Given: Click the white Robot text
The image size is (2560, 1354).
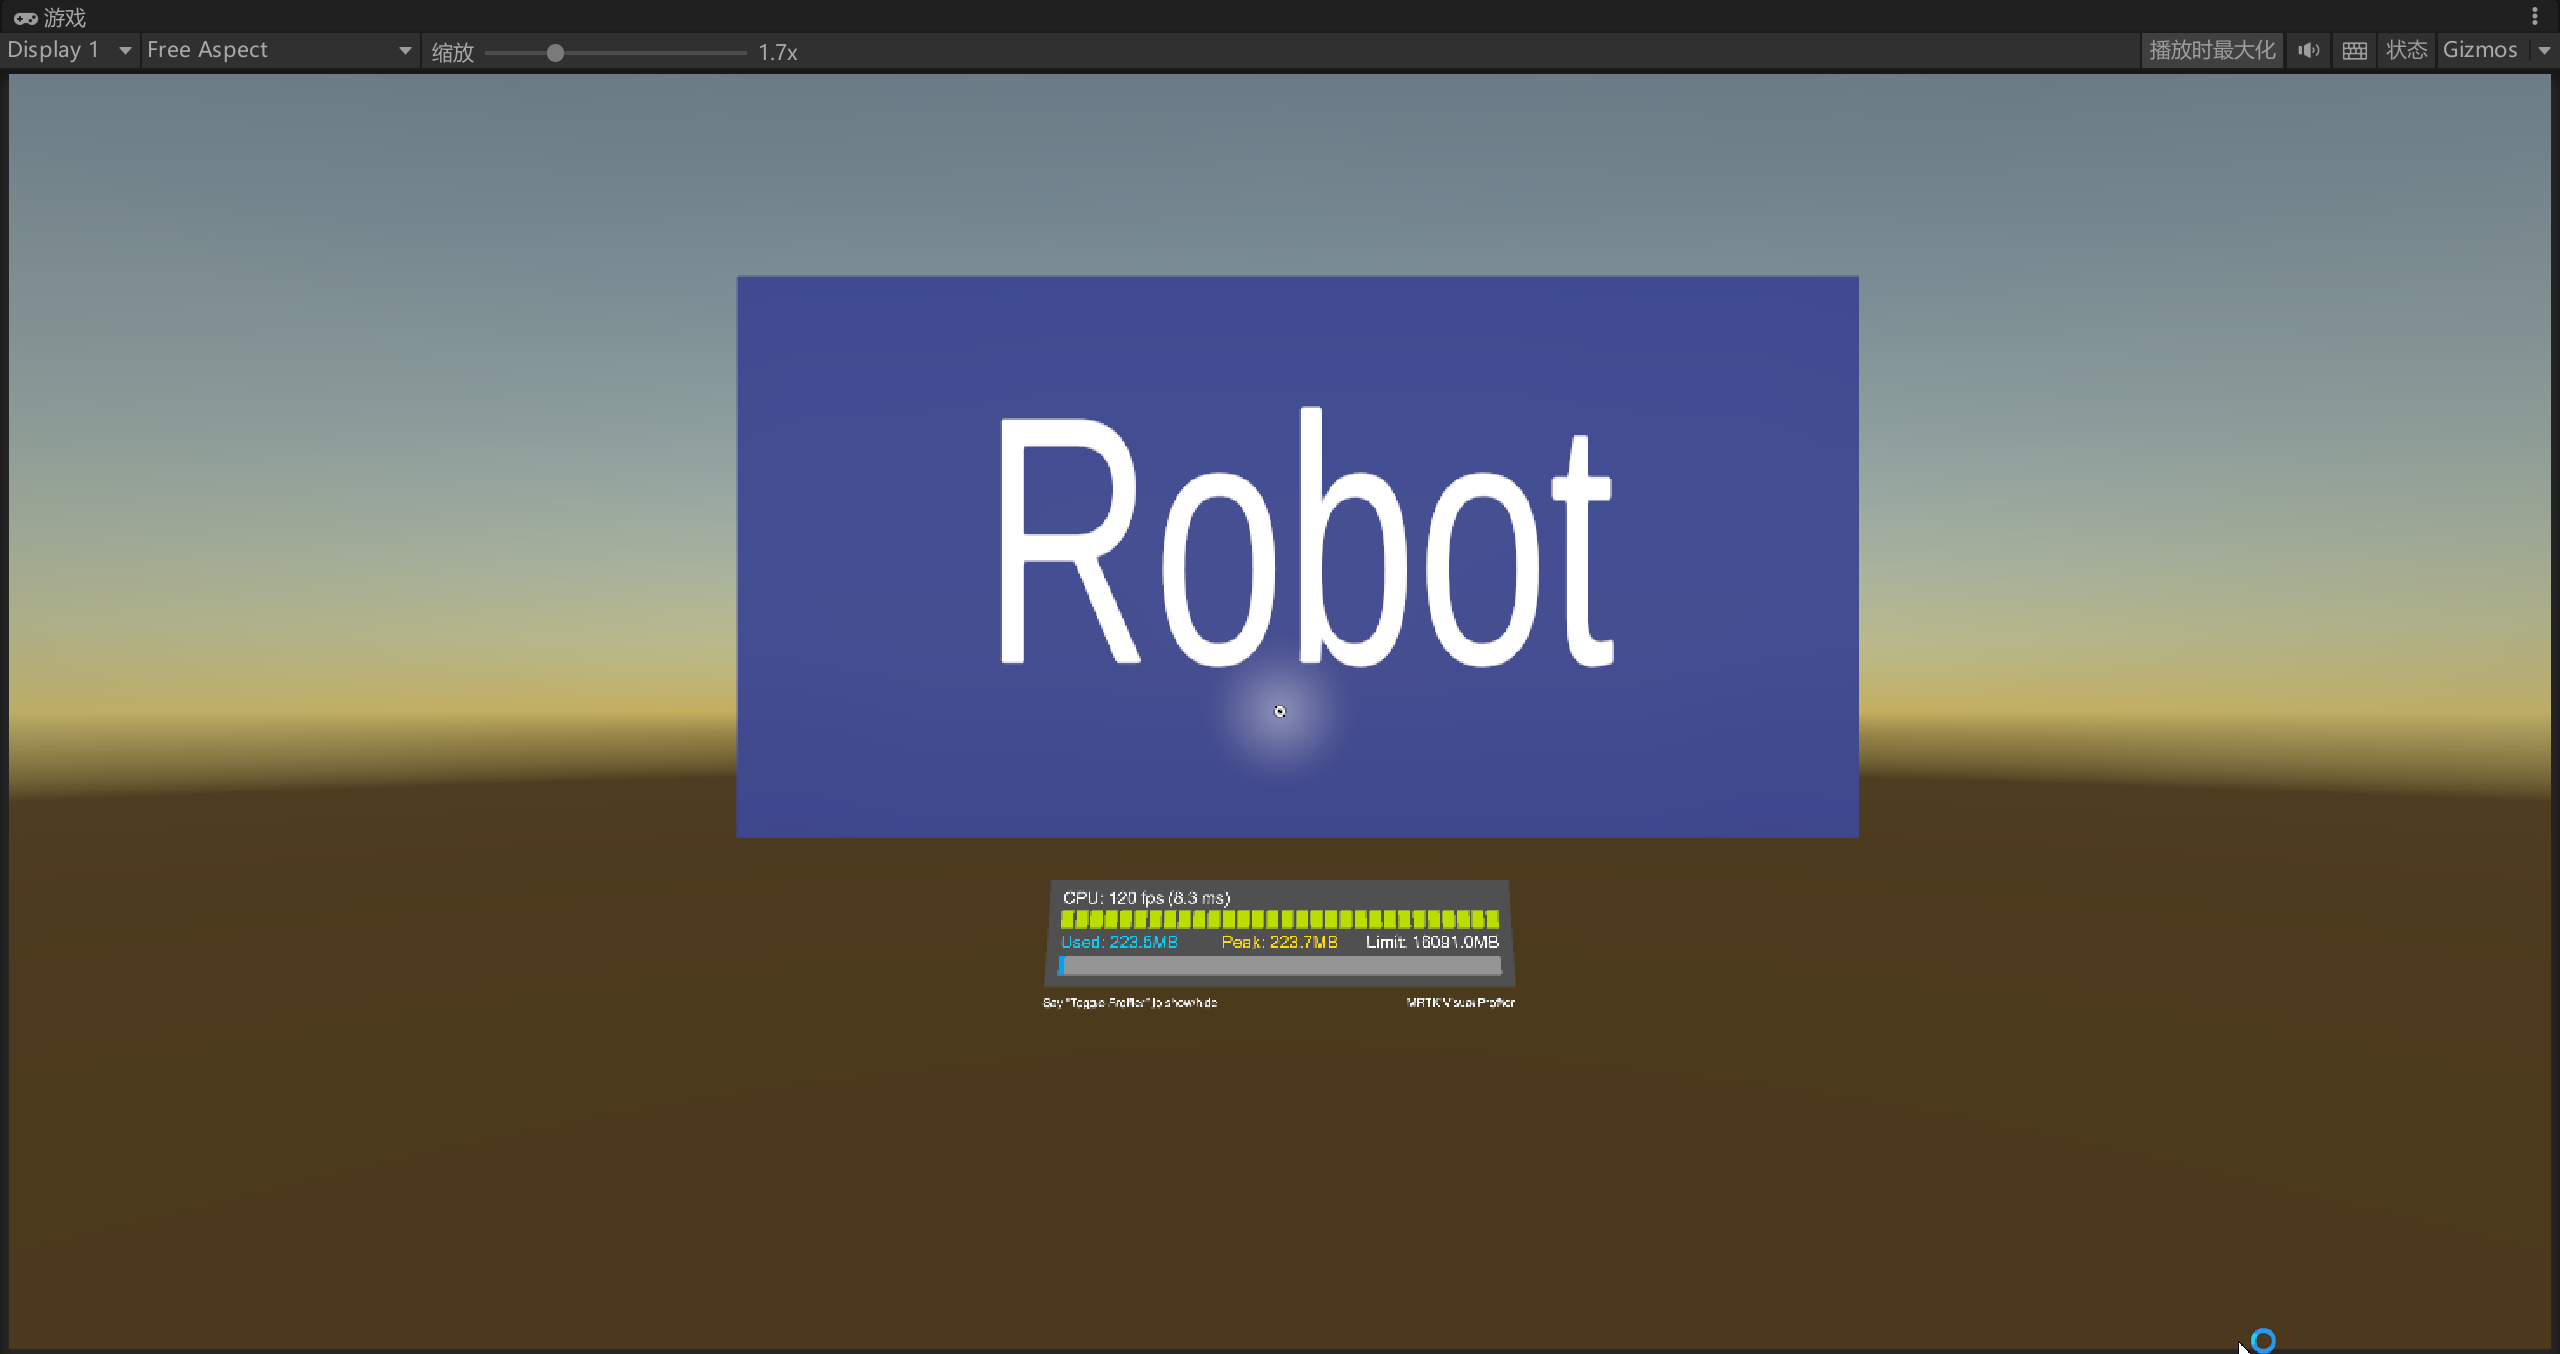Looking at the screenshot, I should pos(1305,540).
